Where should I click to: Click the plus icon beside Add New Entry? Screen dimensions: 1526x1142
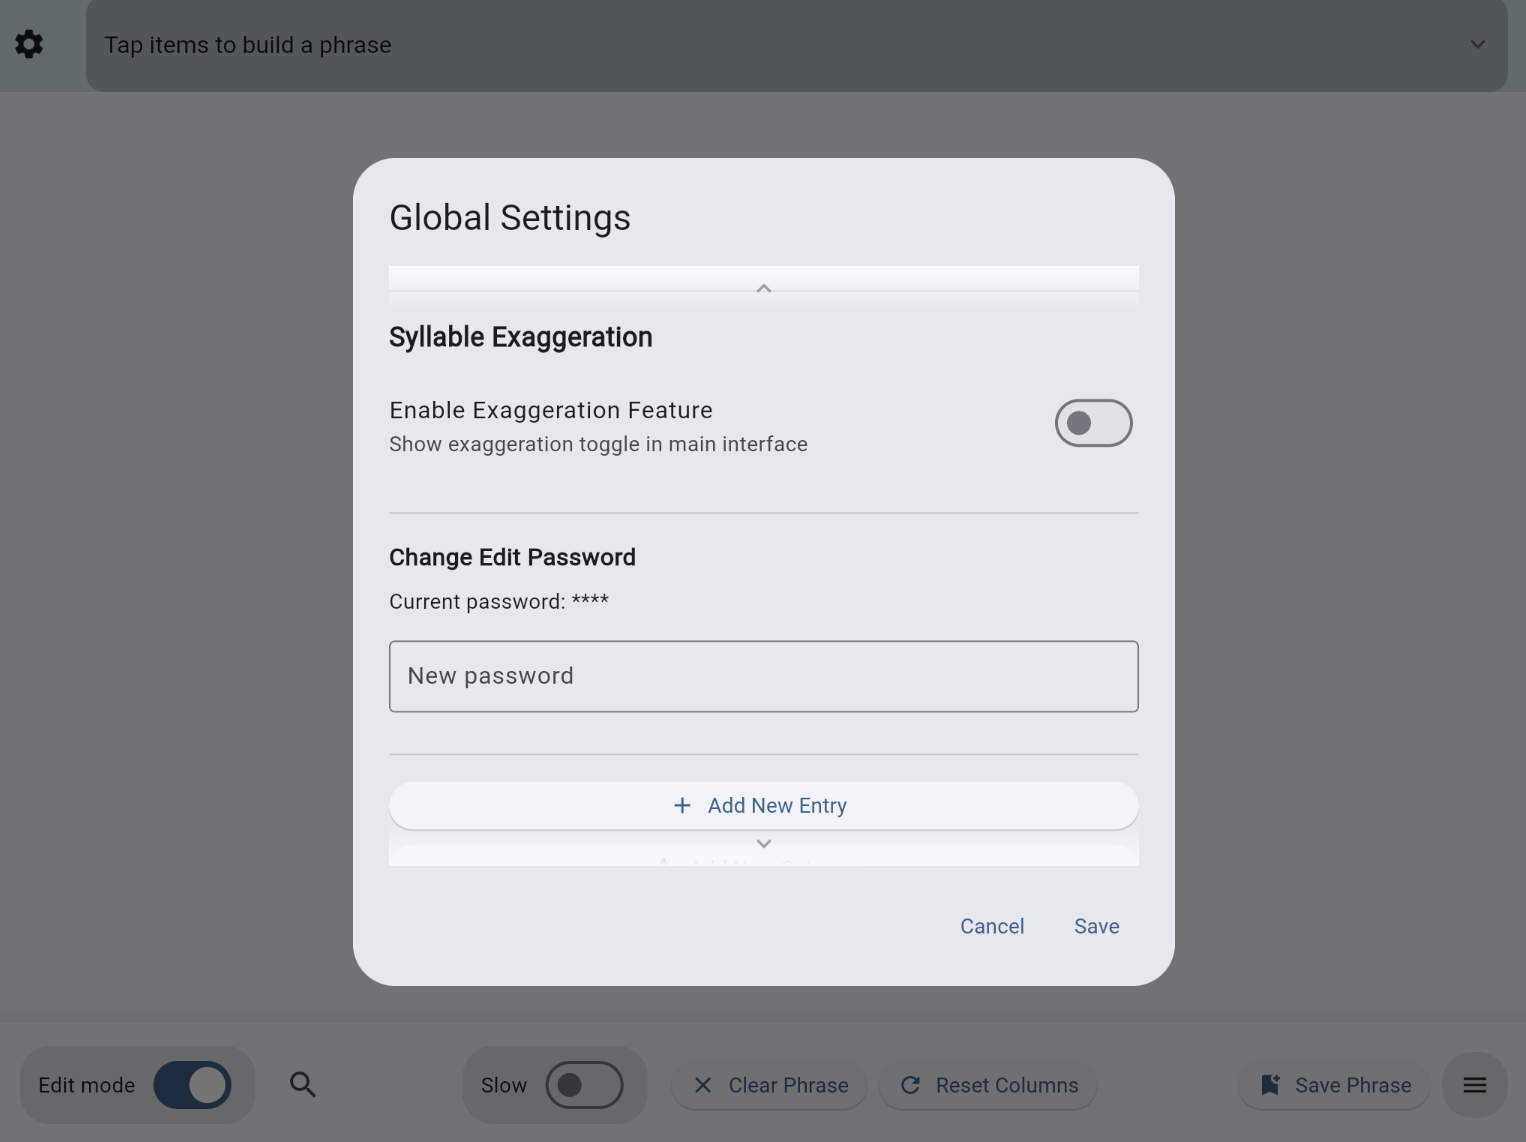click(x=682, y=805)
